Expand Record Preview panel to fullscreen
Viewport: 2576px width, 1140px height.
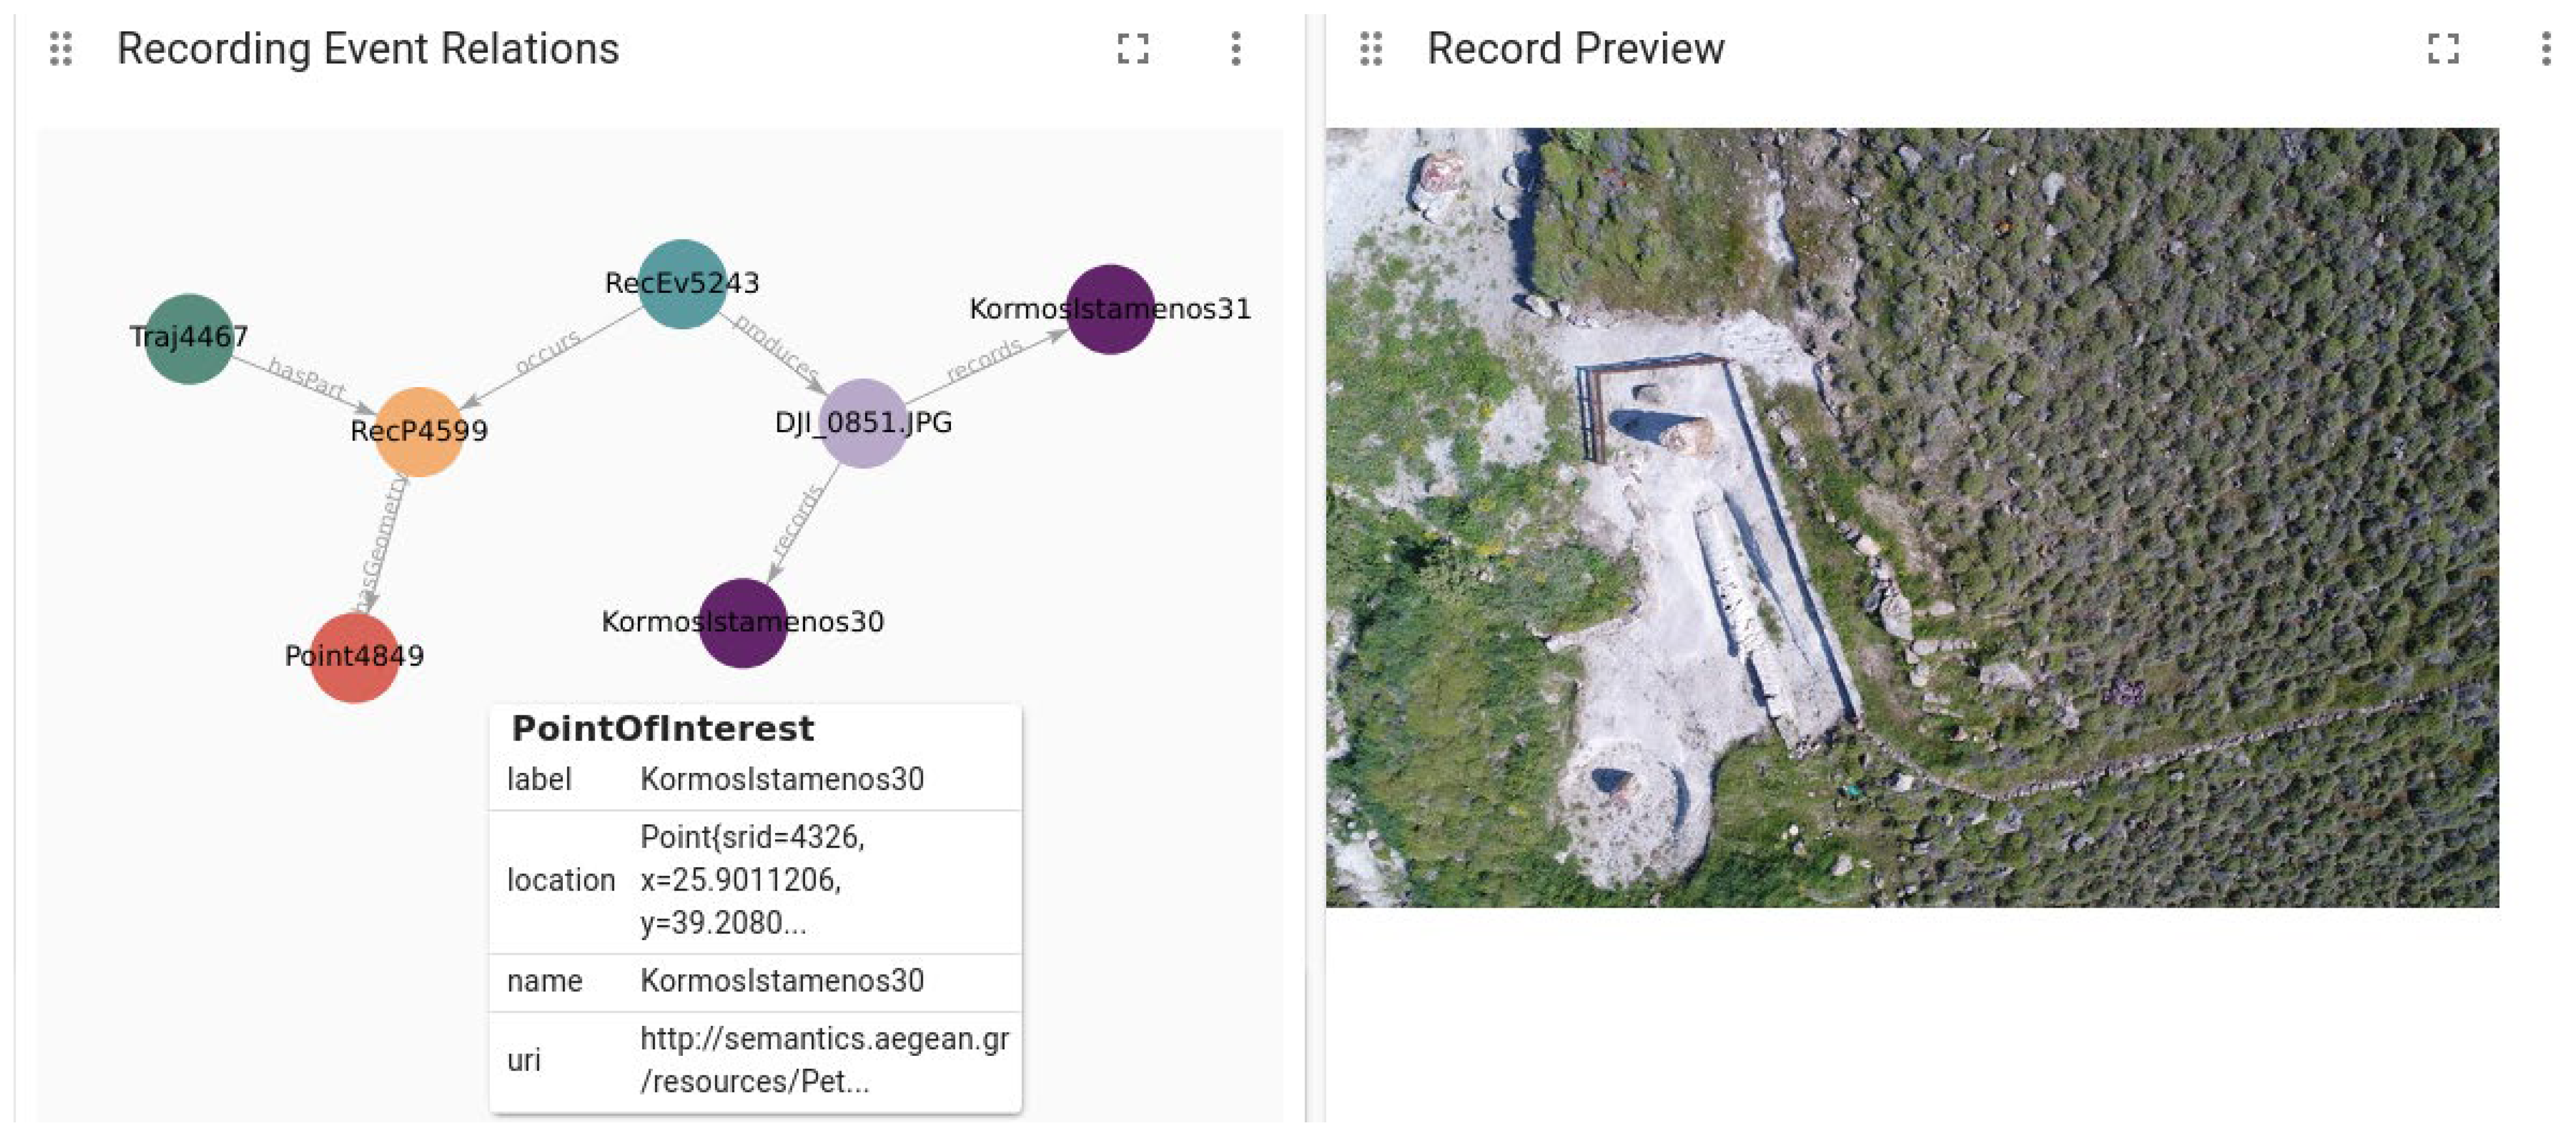(x=2443, y=48)
